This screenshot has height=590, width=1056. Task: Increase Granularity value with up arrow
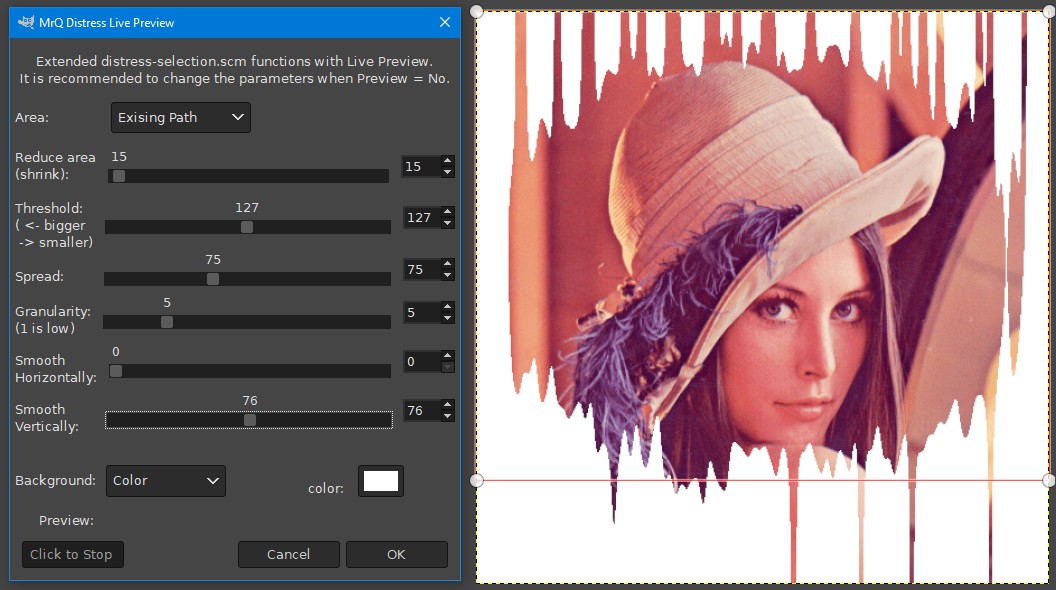(x=448, y=306)
